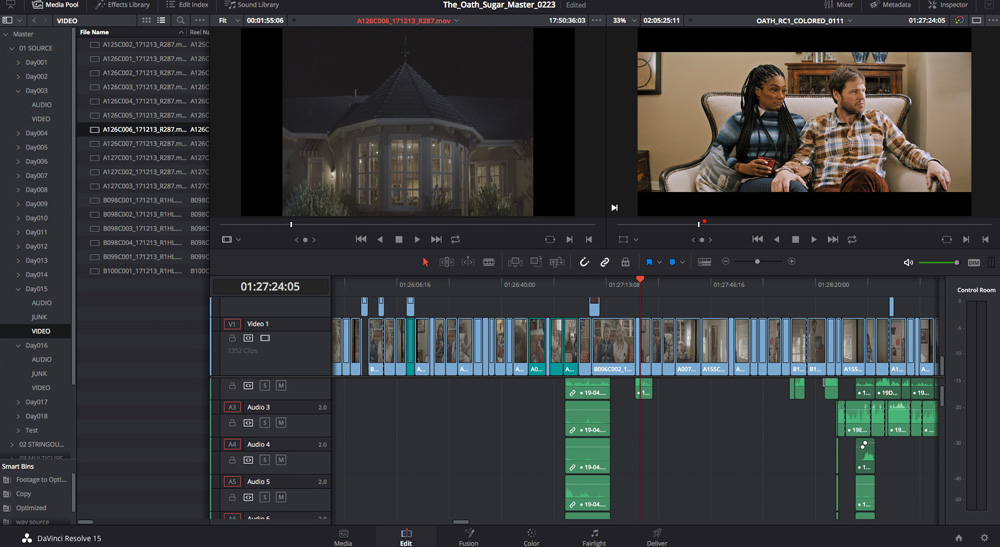Viewport: 1000px width, 547px height.
Task: Play the timeline viewer forward
Action: (x=814, y=240)
